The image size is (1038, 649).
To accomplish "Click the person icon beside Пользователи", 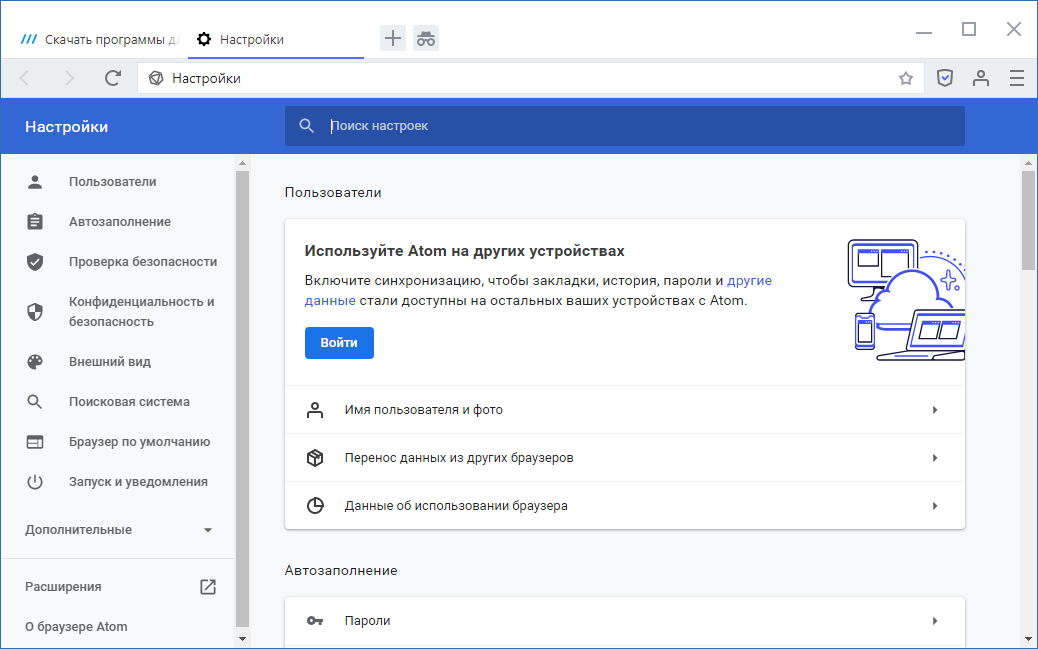I will click(35, 181).
